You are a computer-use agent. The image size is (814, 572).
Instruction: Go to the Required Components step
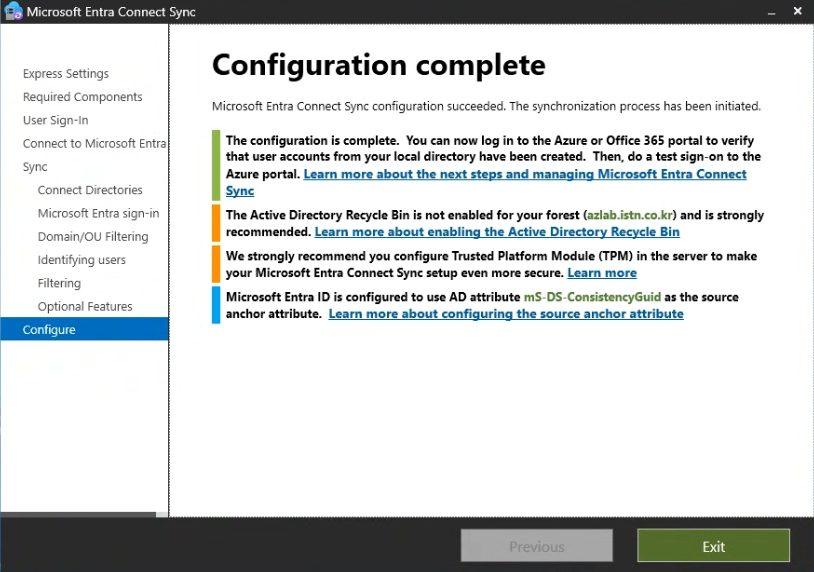[83, 97]
